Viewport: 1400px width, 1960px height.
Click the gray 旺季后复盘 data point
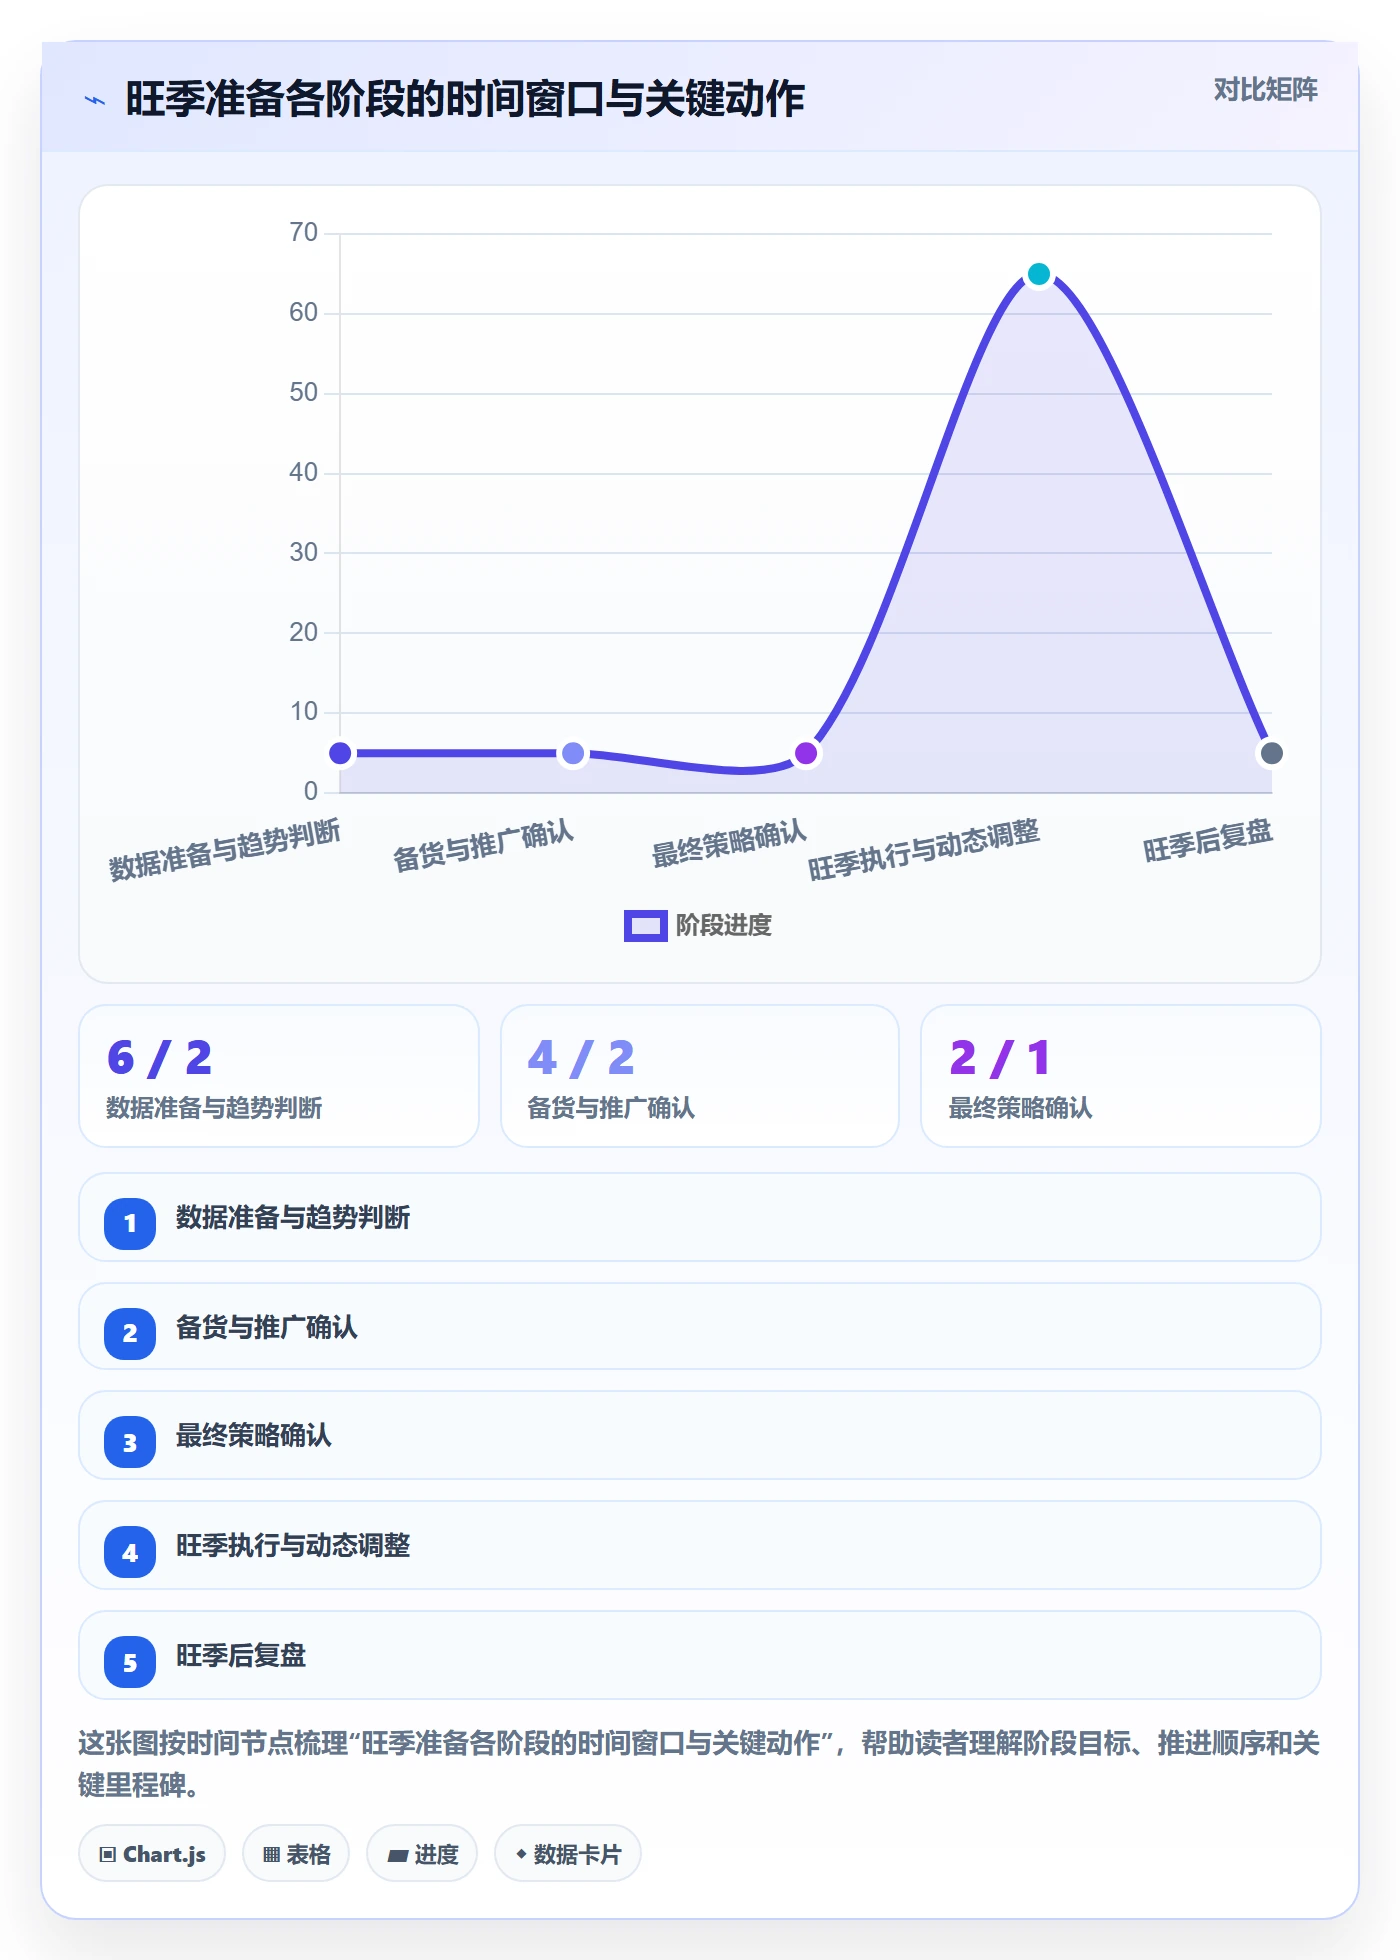pos(1272,753)
